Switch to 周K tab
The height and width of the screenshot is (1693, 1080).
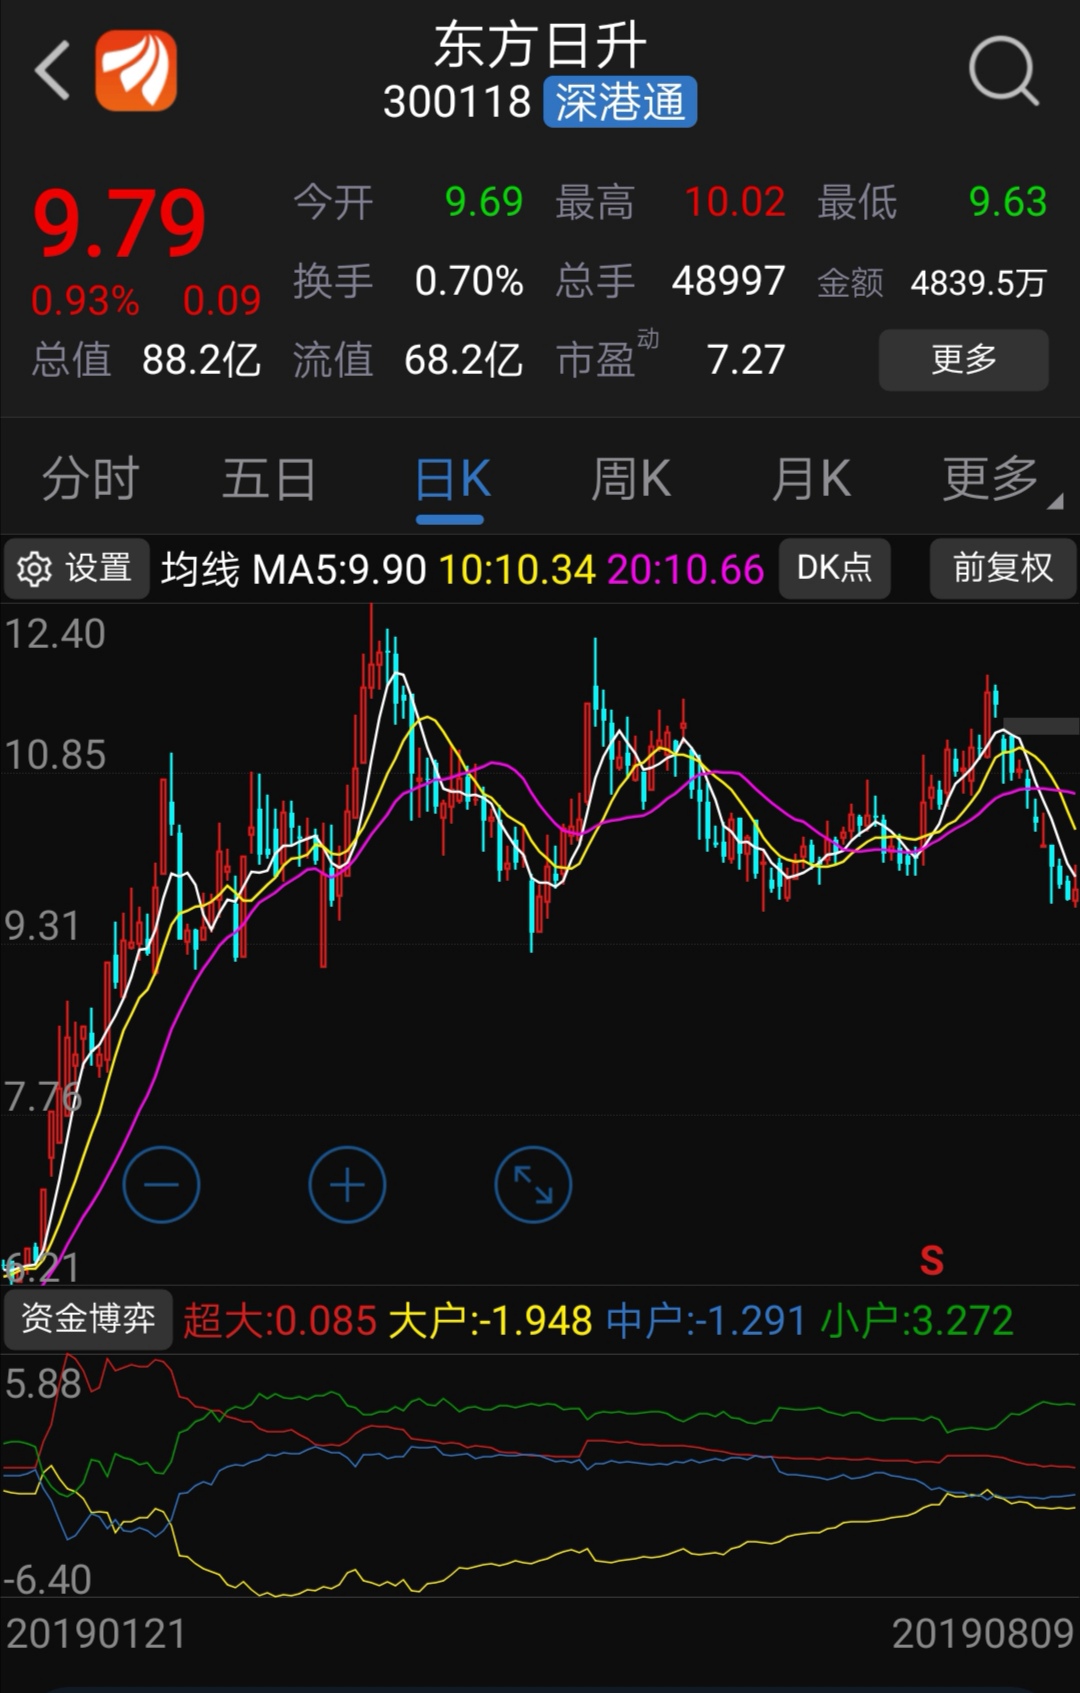click(631, 479)
